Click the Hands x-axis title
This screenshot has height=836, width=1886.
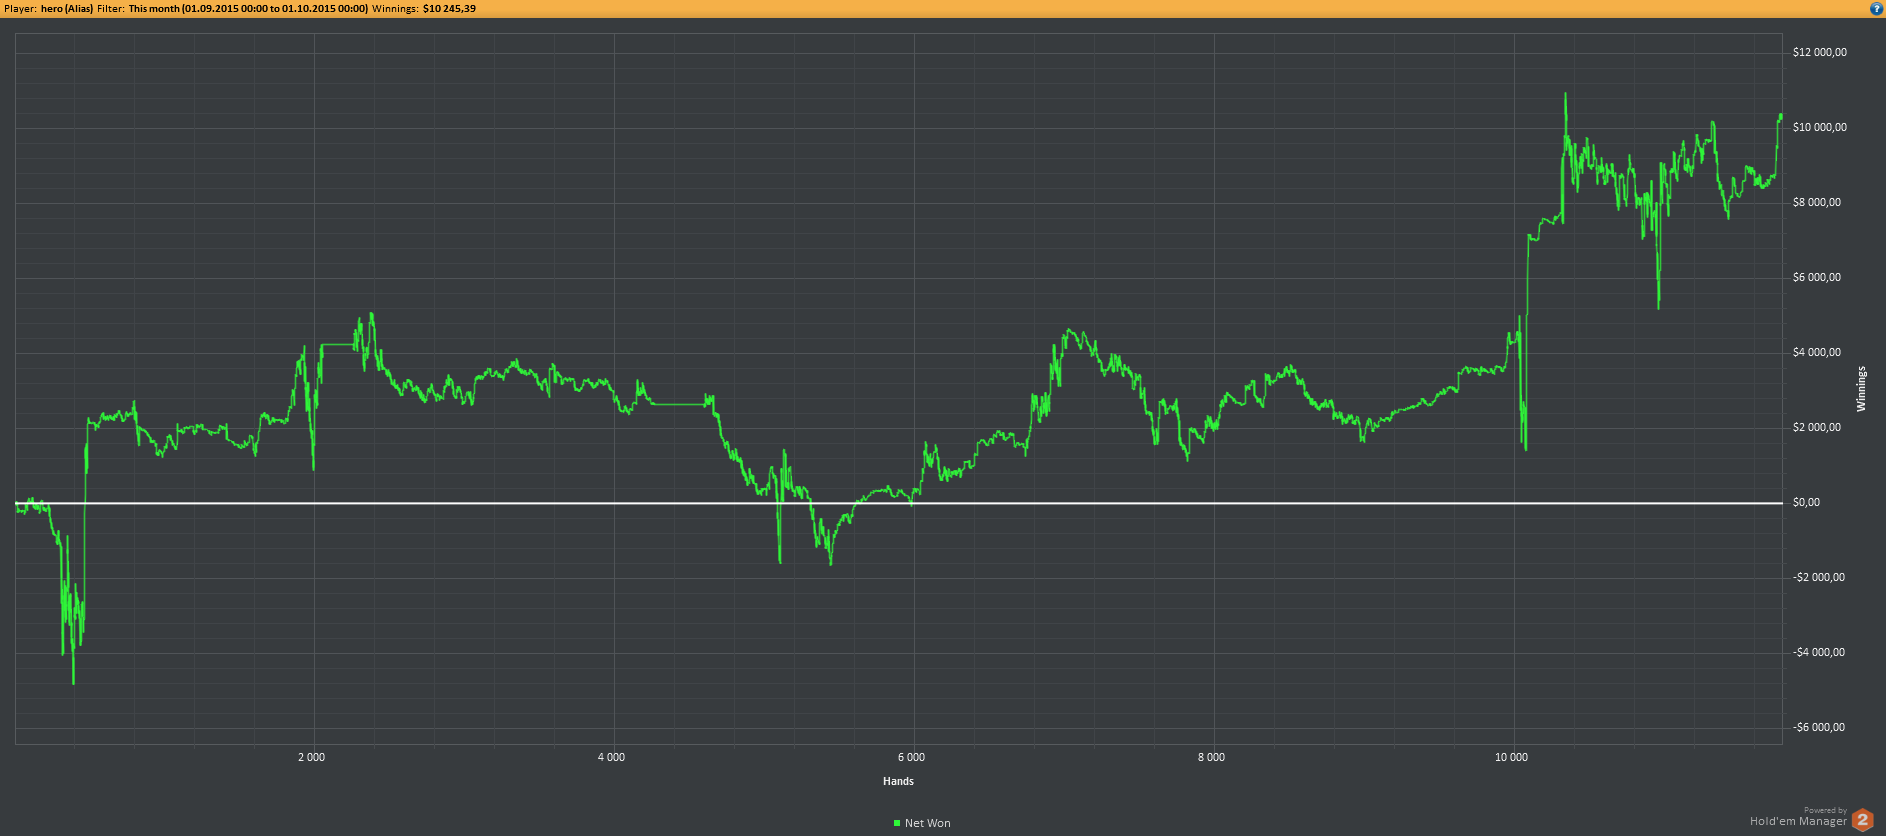[x=898, y=781]
